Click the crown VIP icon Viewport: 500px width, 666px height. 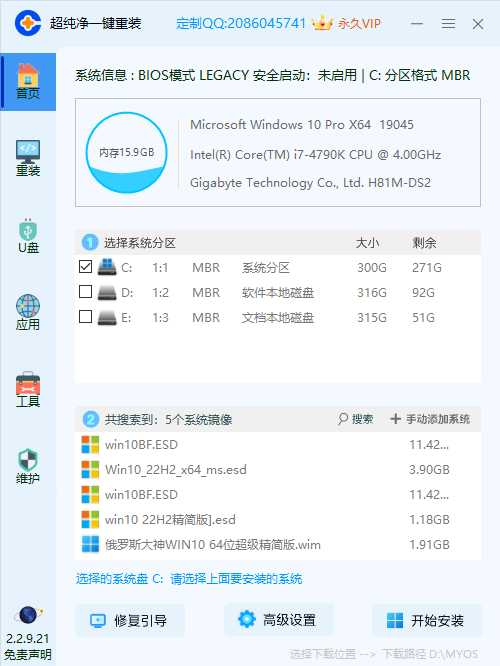322,23
